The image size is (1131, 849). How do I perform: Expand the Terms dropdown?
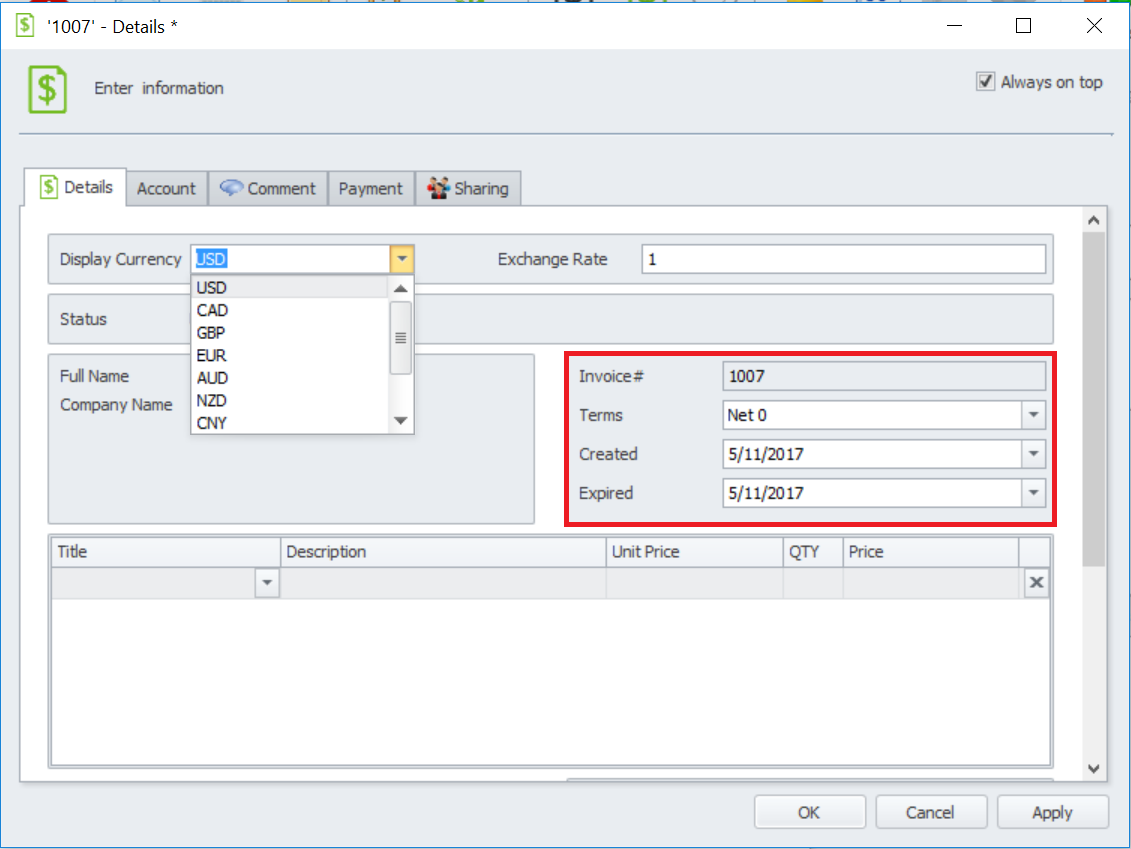[x=1033, y=415]
